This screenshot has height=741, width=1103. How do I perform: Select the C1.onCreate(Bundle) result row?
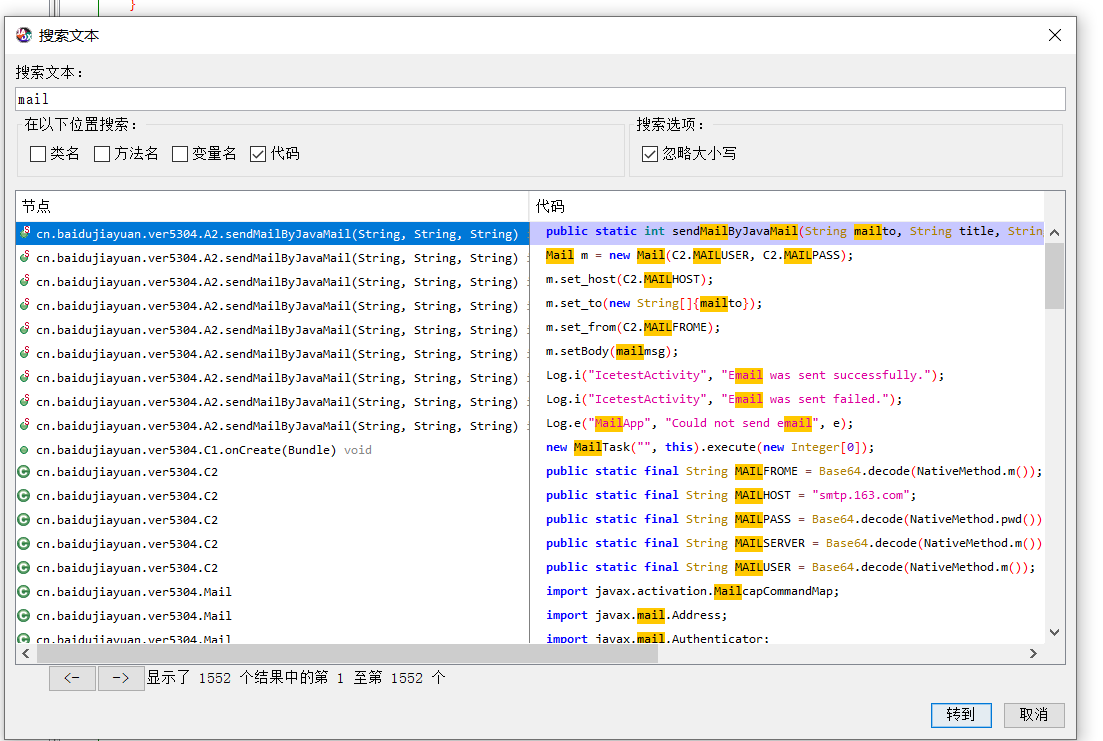(x=272, y=450)
